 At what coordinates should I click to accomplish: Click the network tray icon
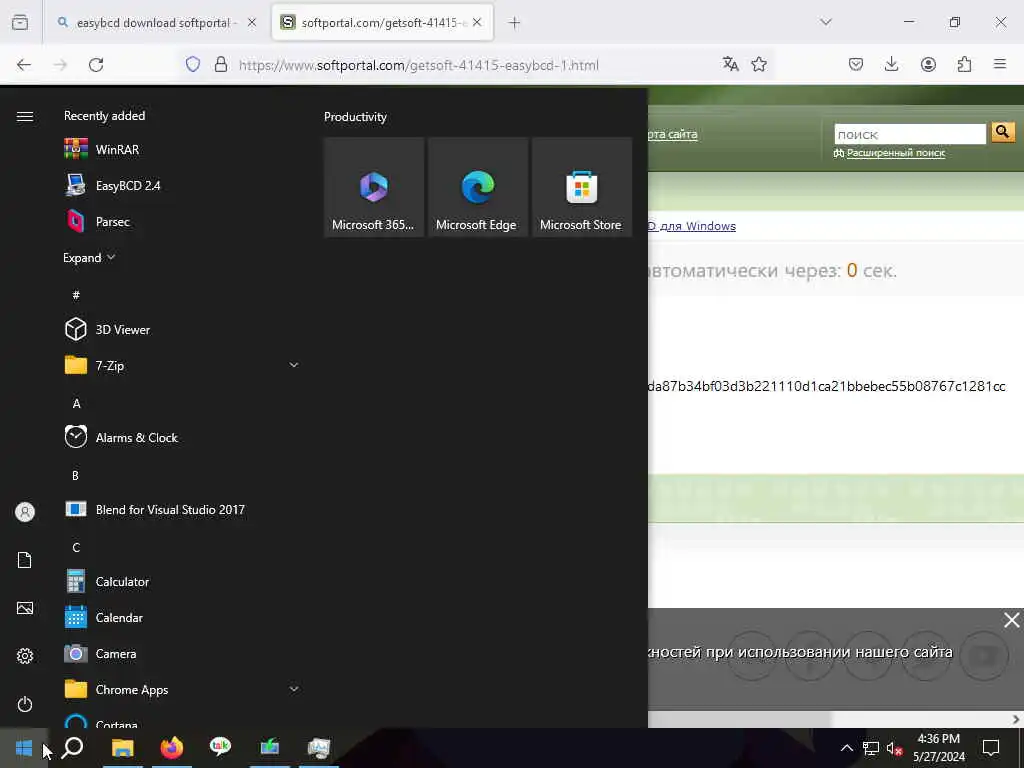click(x=871, y=748)
